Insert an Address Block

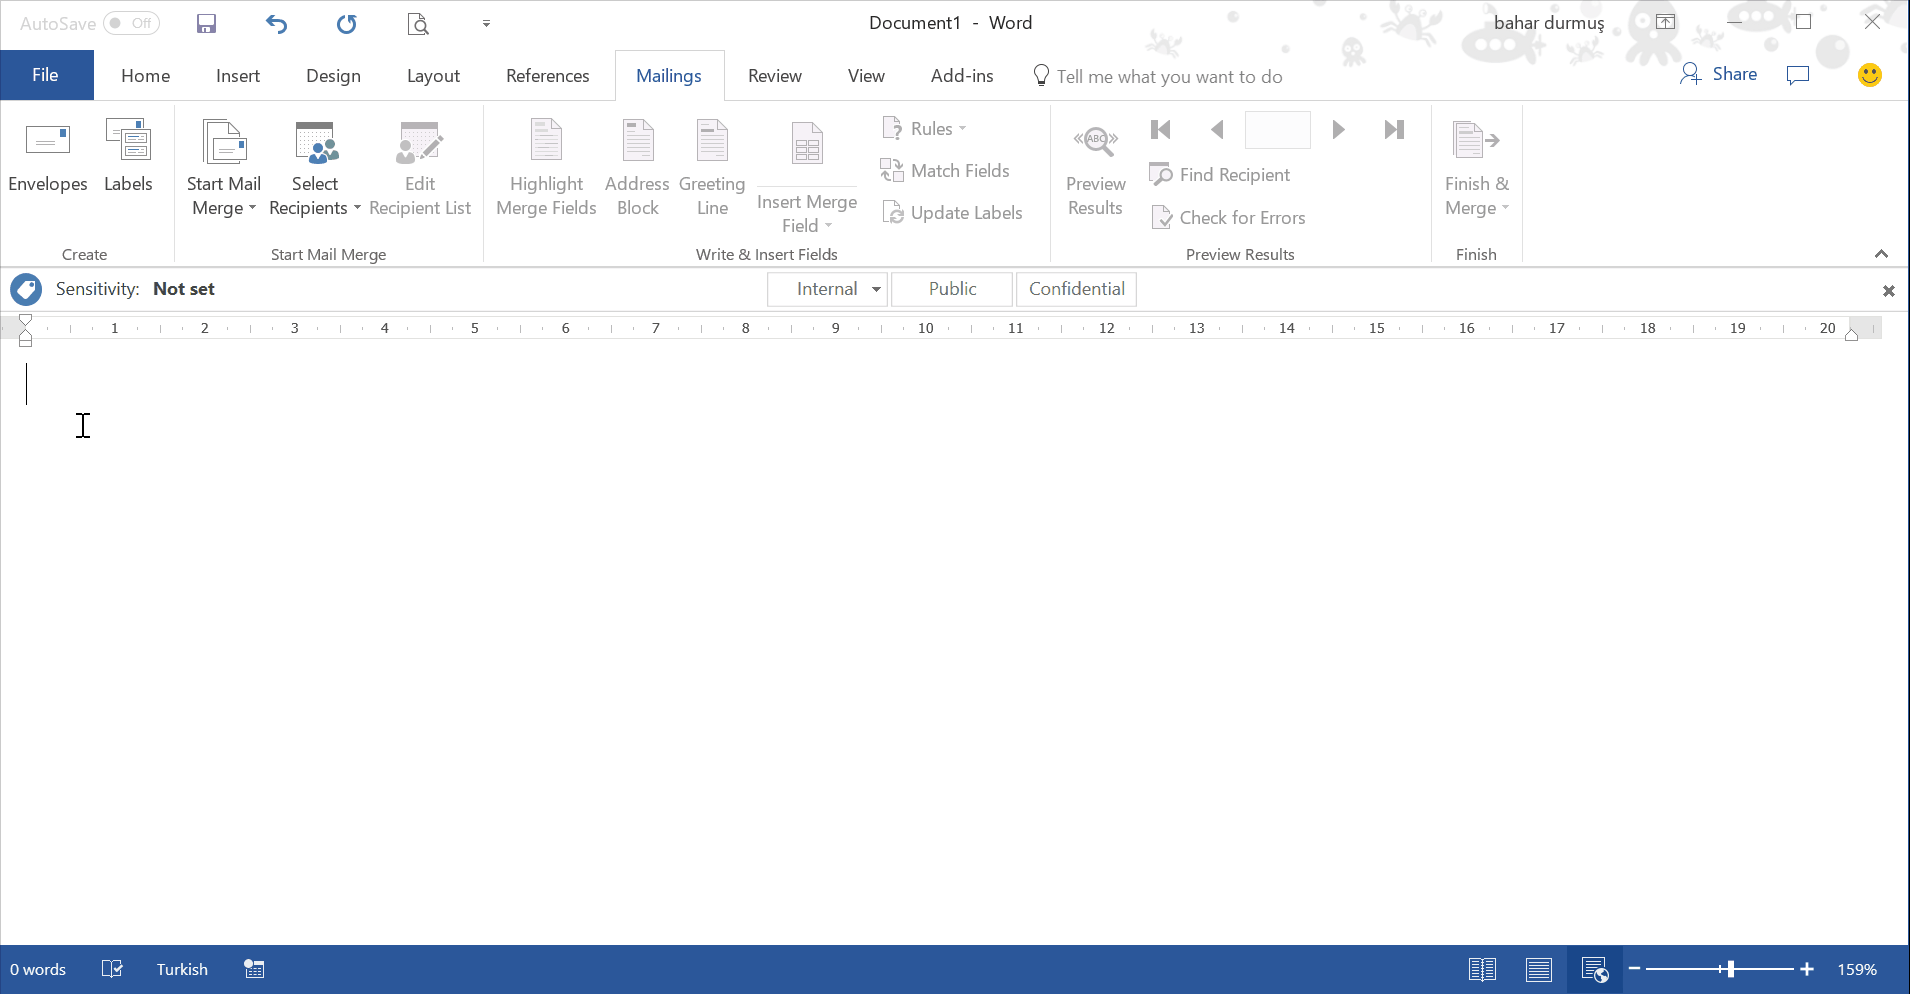point(637,169)
